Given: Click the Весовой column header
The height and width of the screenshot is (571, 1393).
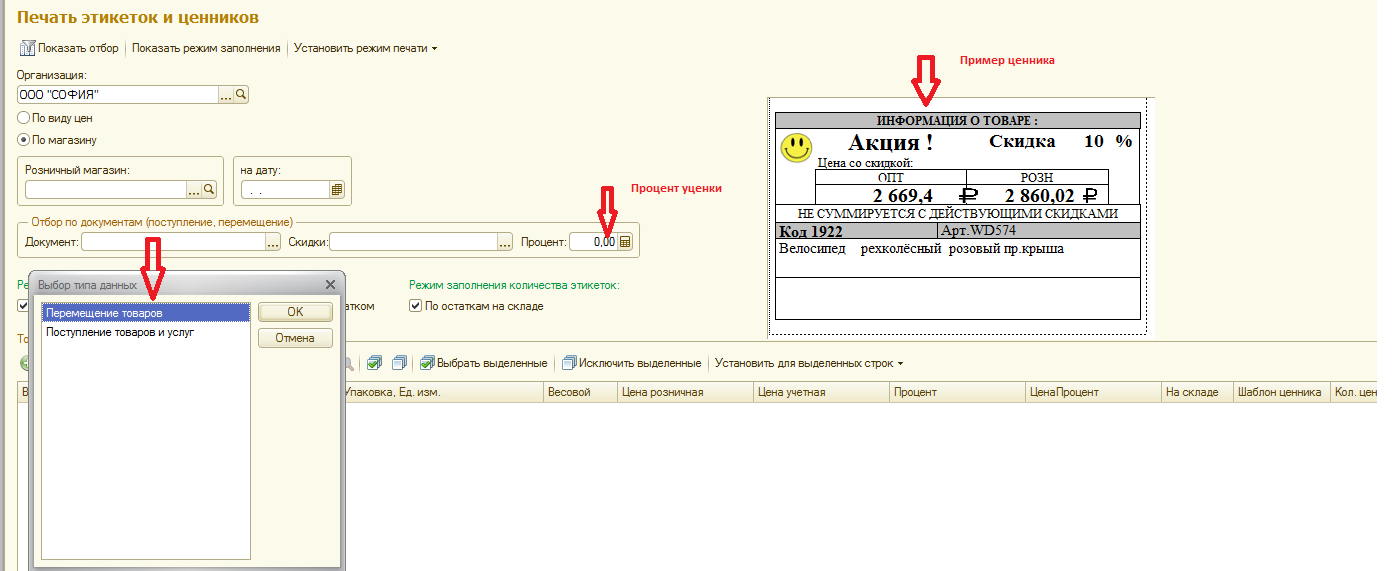Looking at the screenshot, I should point(580,392).
